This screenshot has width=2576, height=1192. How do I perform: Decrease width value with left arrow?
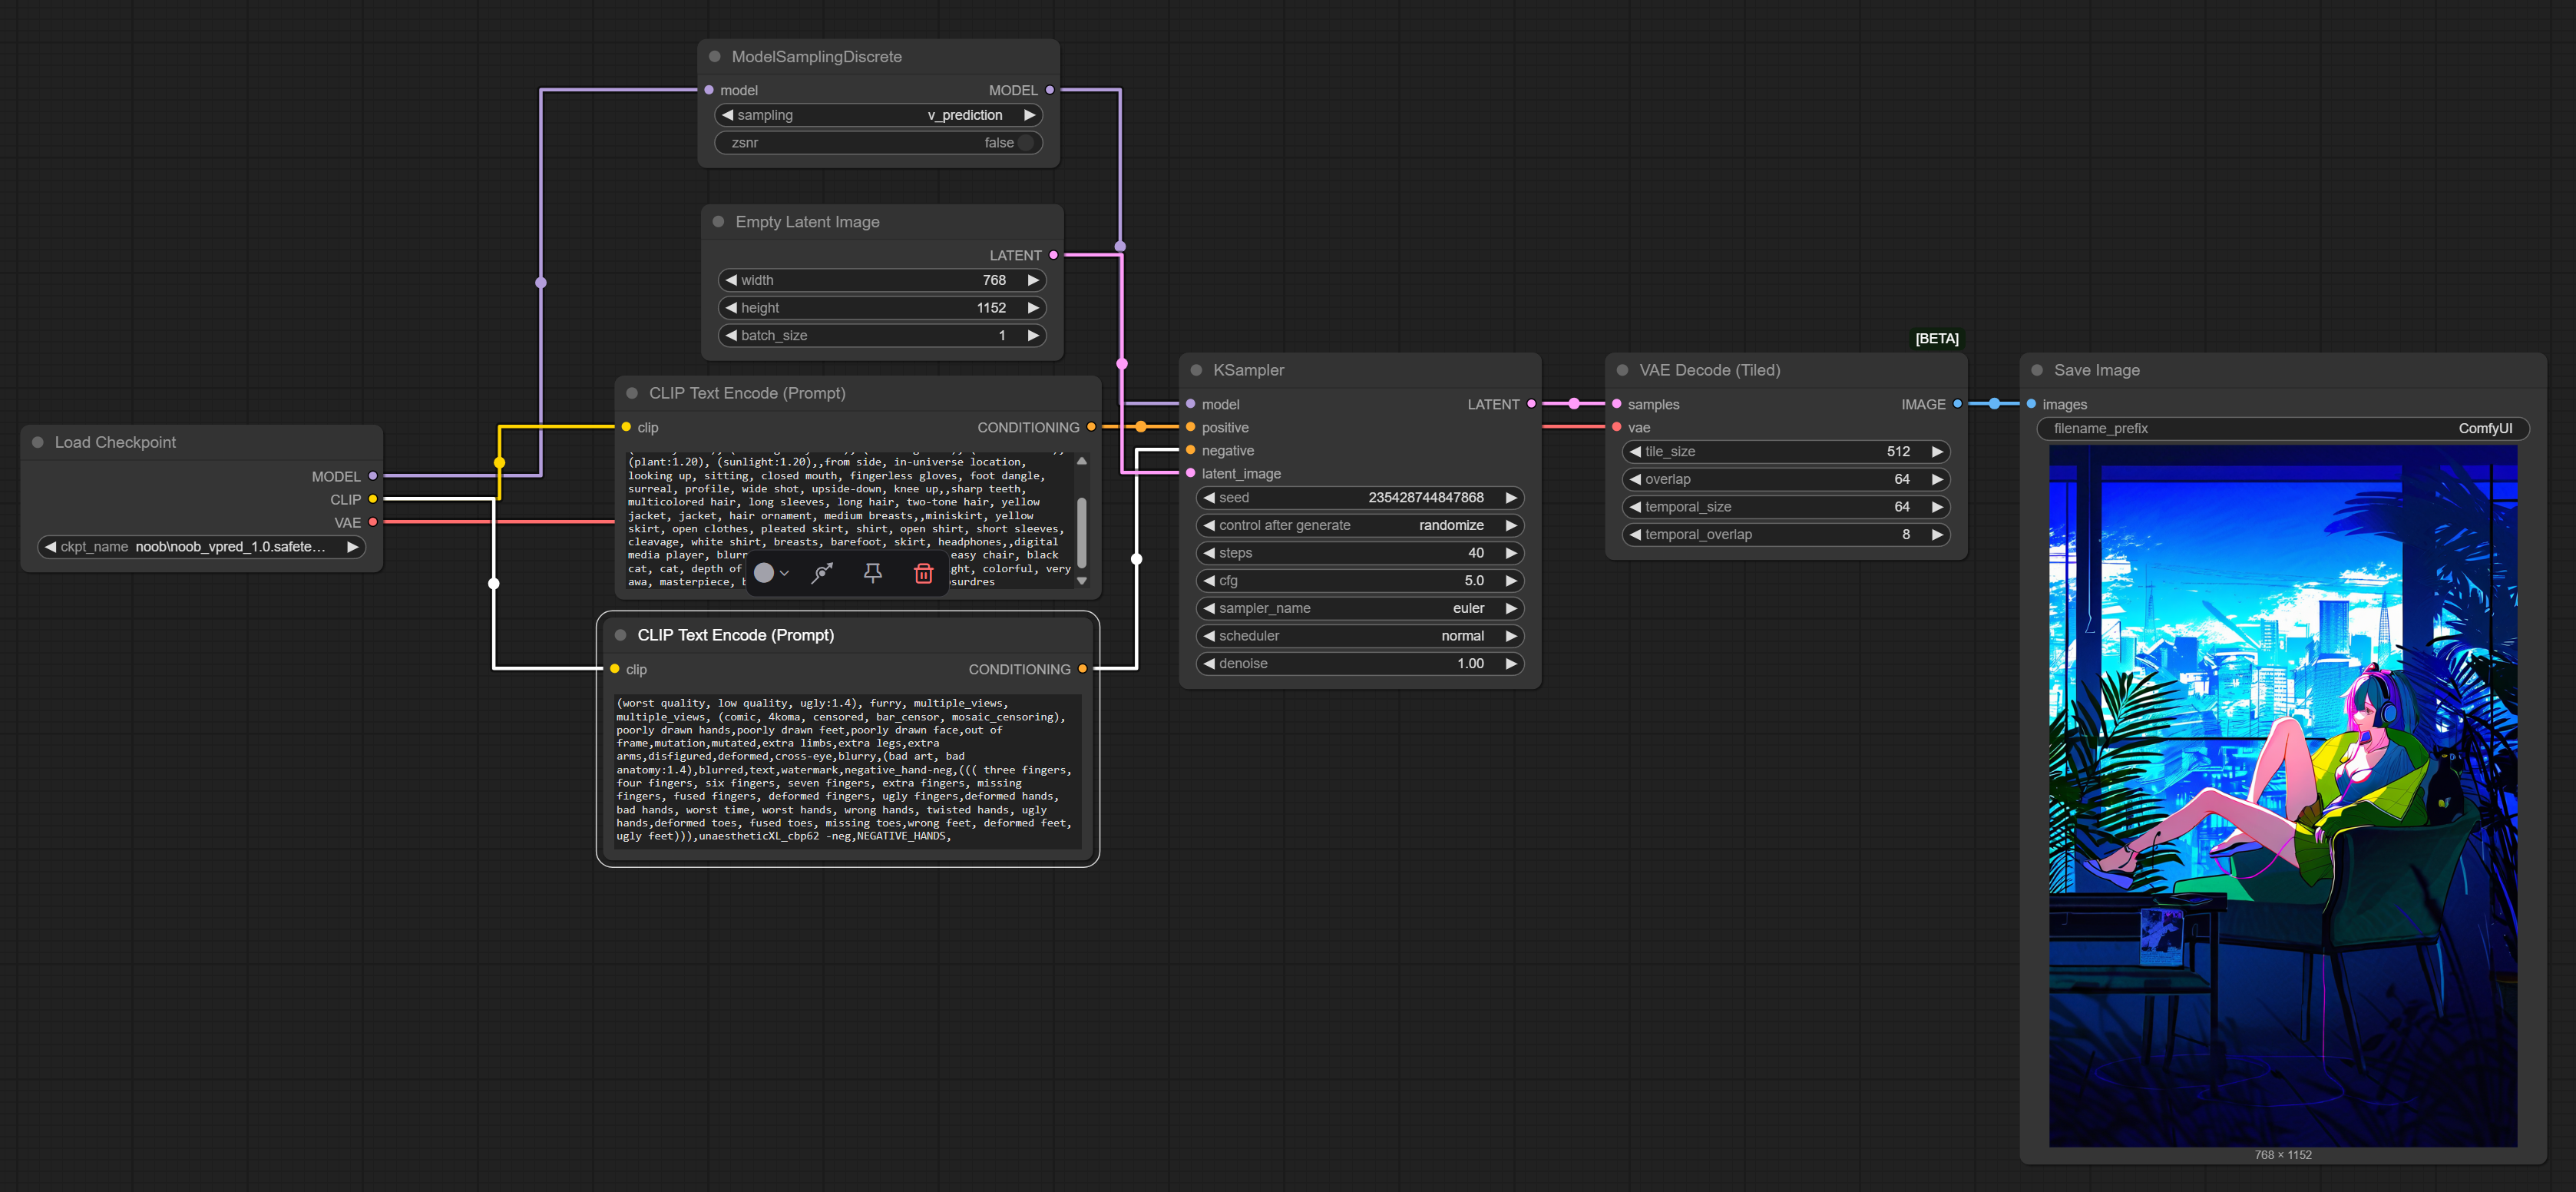[731, 280]
